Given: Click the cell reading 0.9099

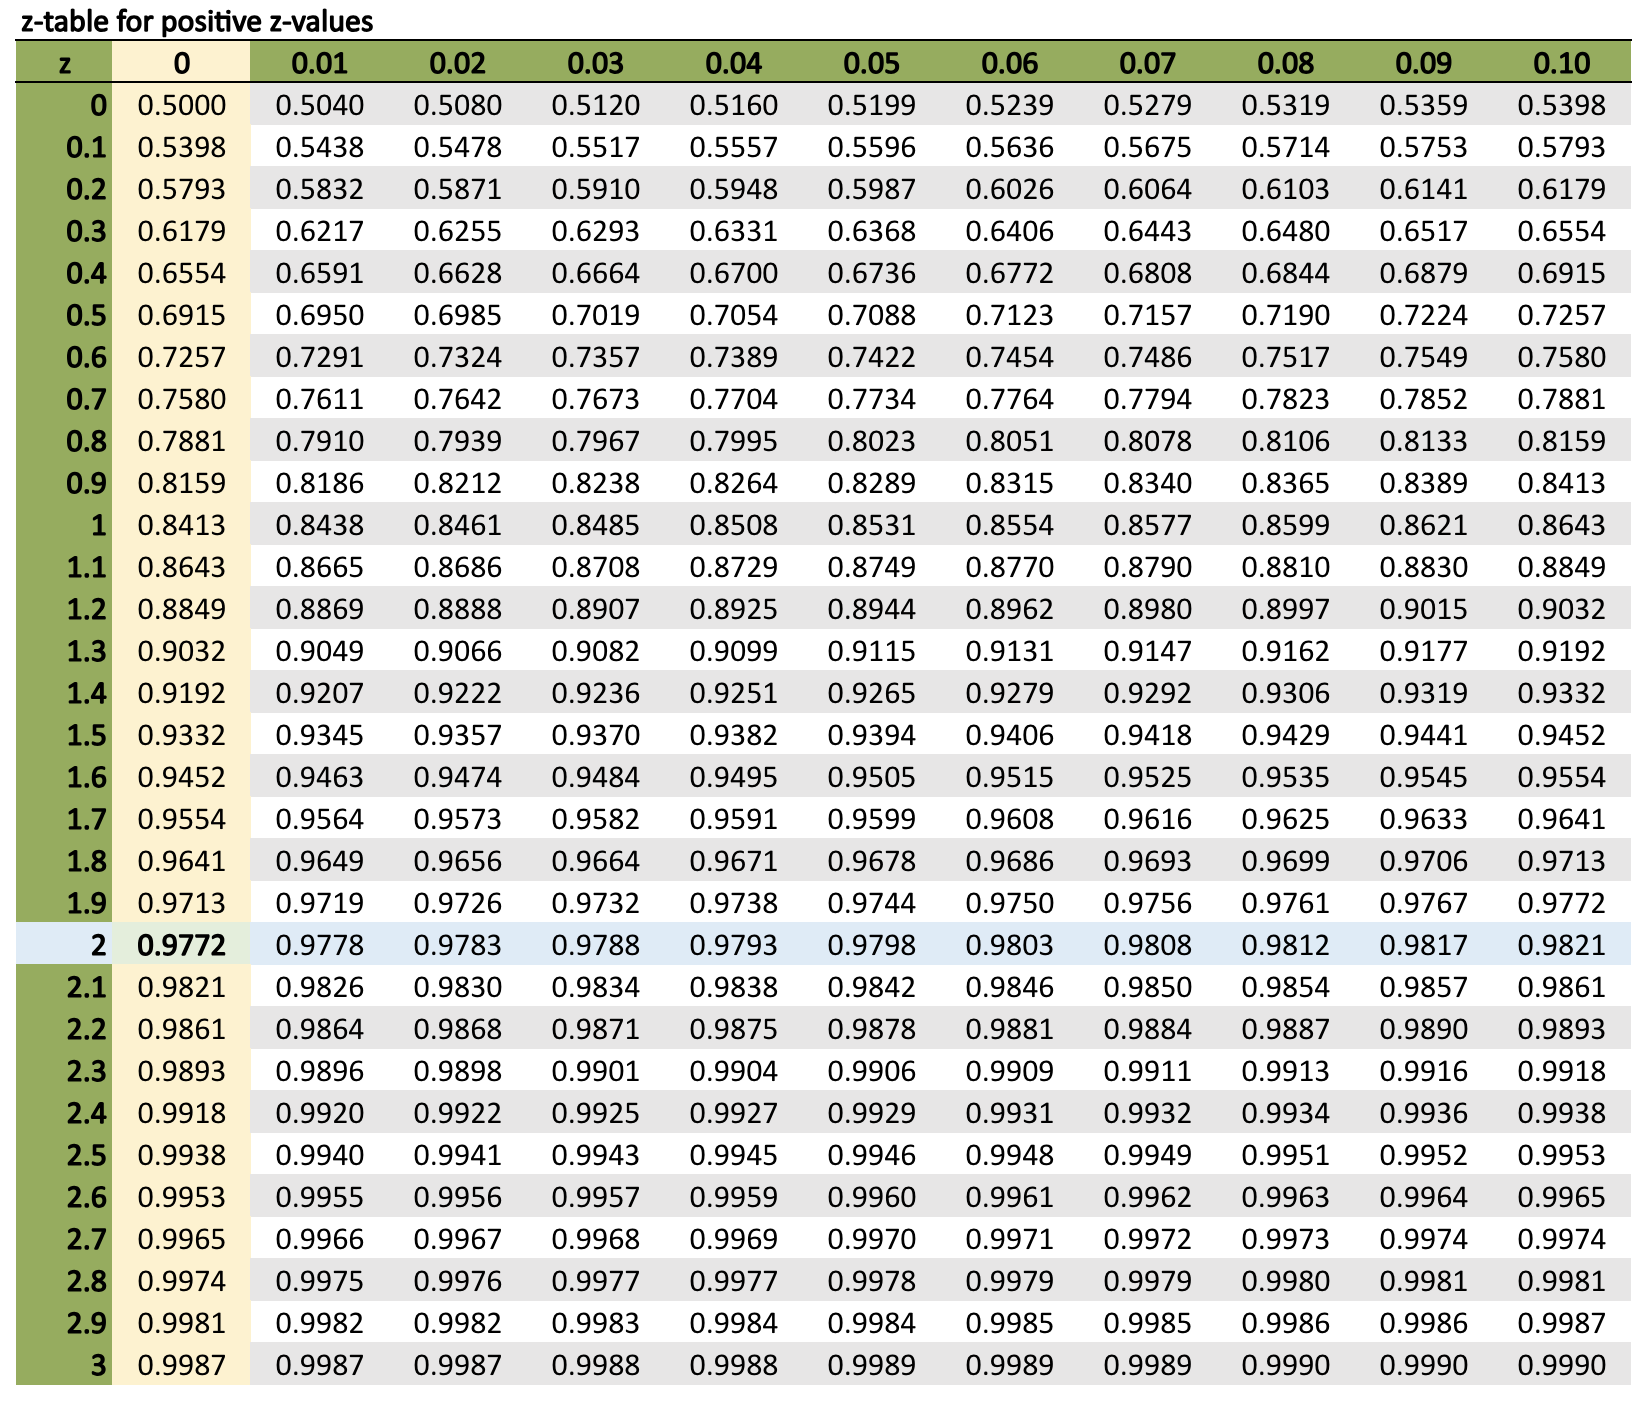Looking at the screenshot, I should (x=733, y=651).
